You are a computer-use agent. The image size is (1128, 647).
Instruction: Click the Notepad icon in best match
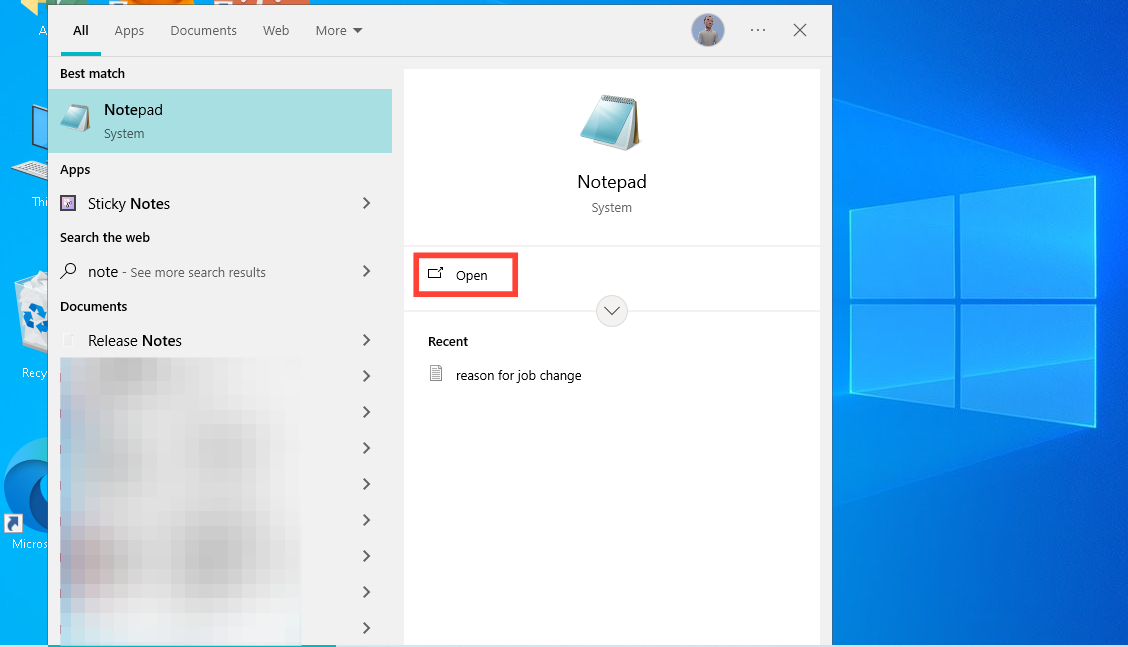click(x=76, y=119)
